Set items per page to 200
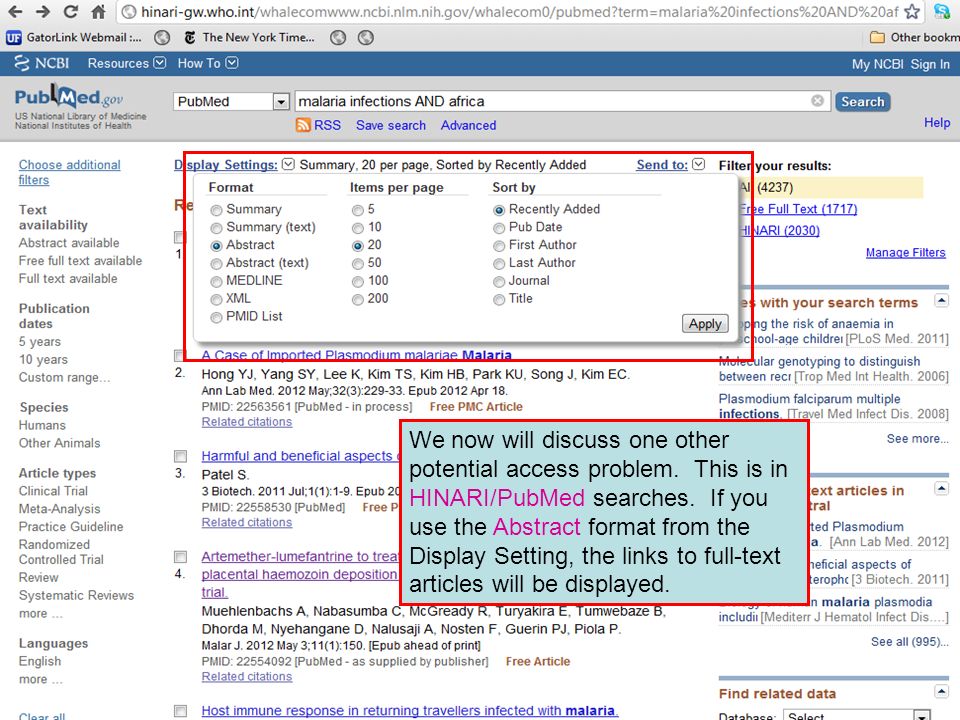The width and height of the screenshot is (960, 720). point(358,299)
